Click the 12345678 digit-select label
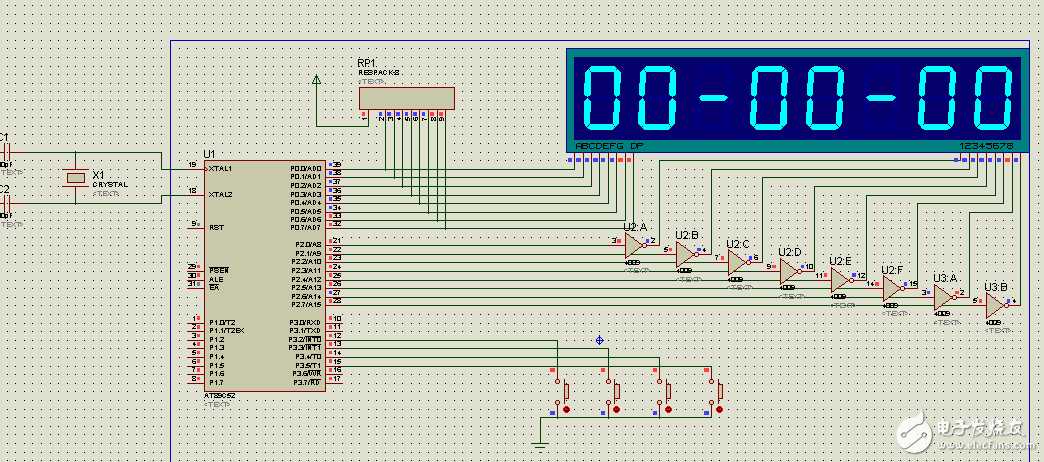This screenshot has width=1044, height=462. click(x=986, y=146)
